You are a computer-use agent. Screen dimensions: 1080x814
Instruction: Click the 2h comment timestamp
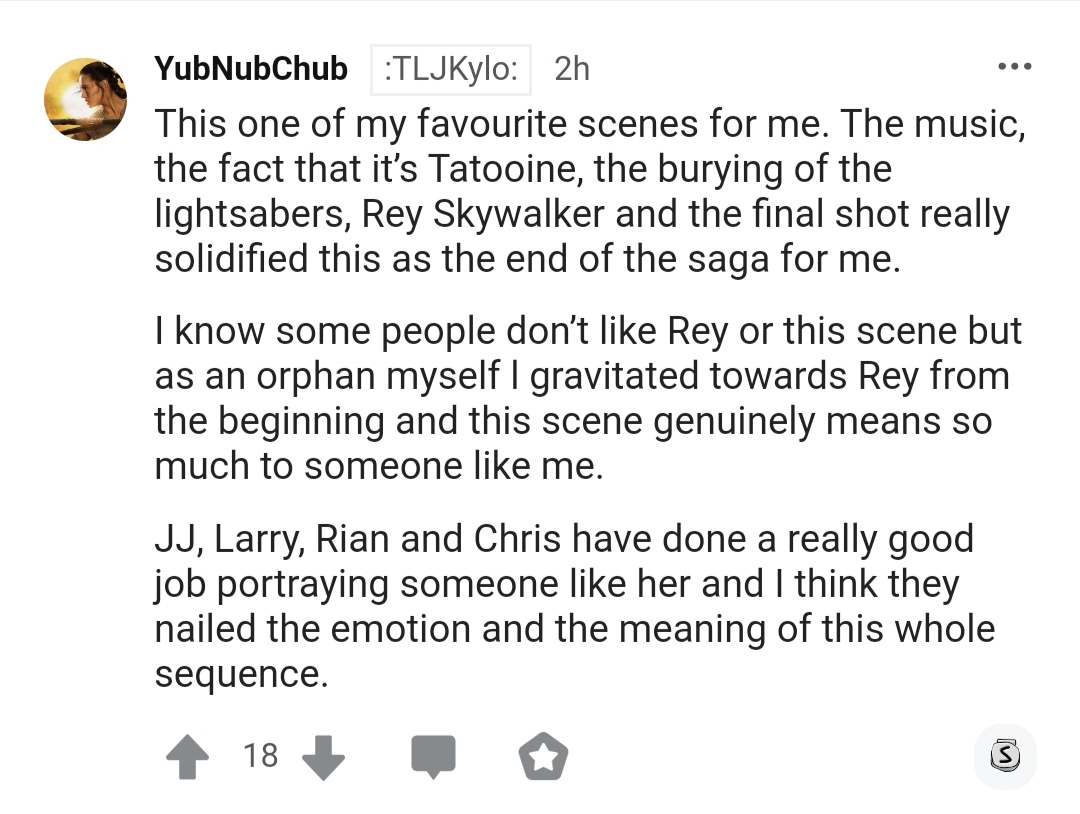click(572, 69)
